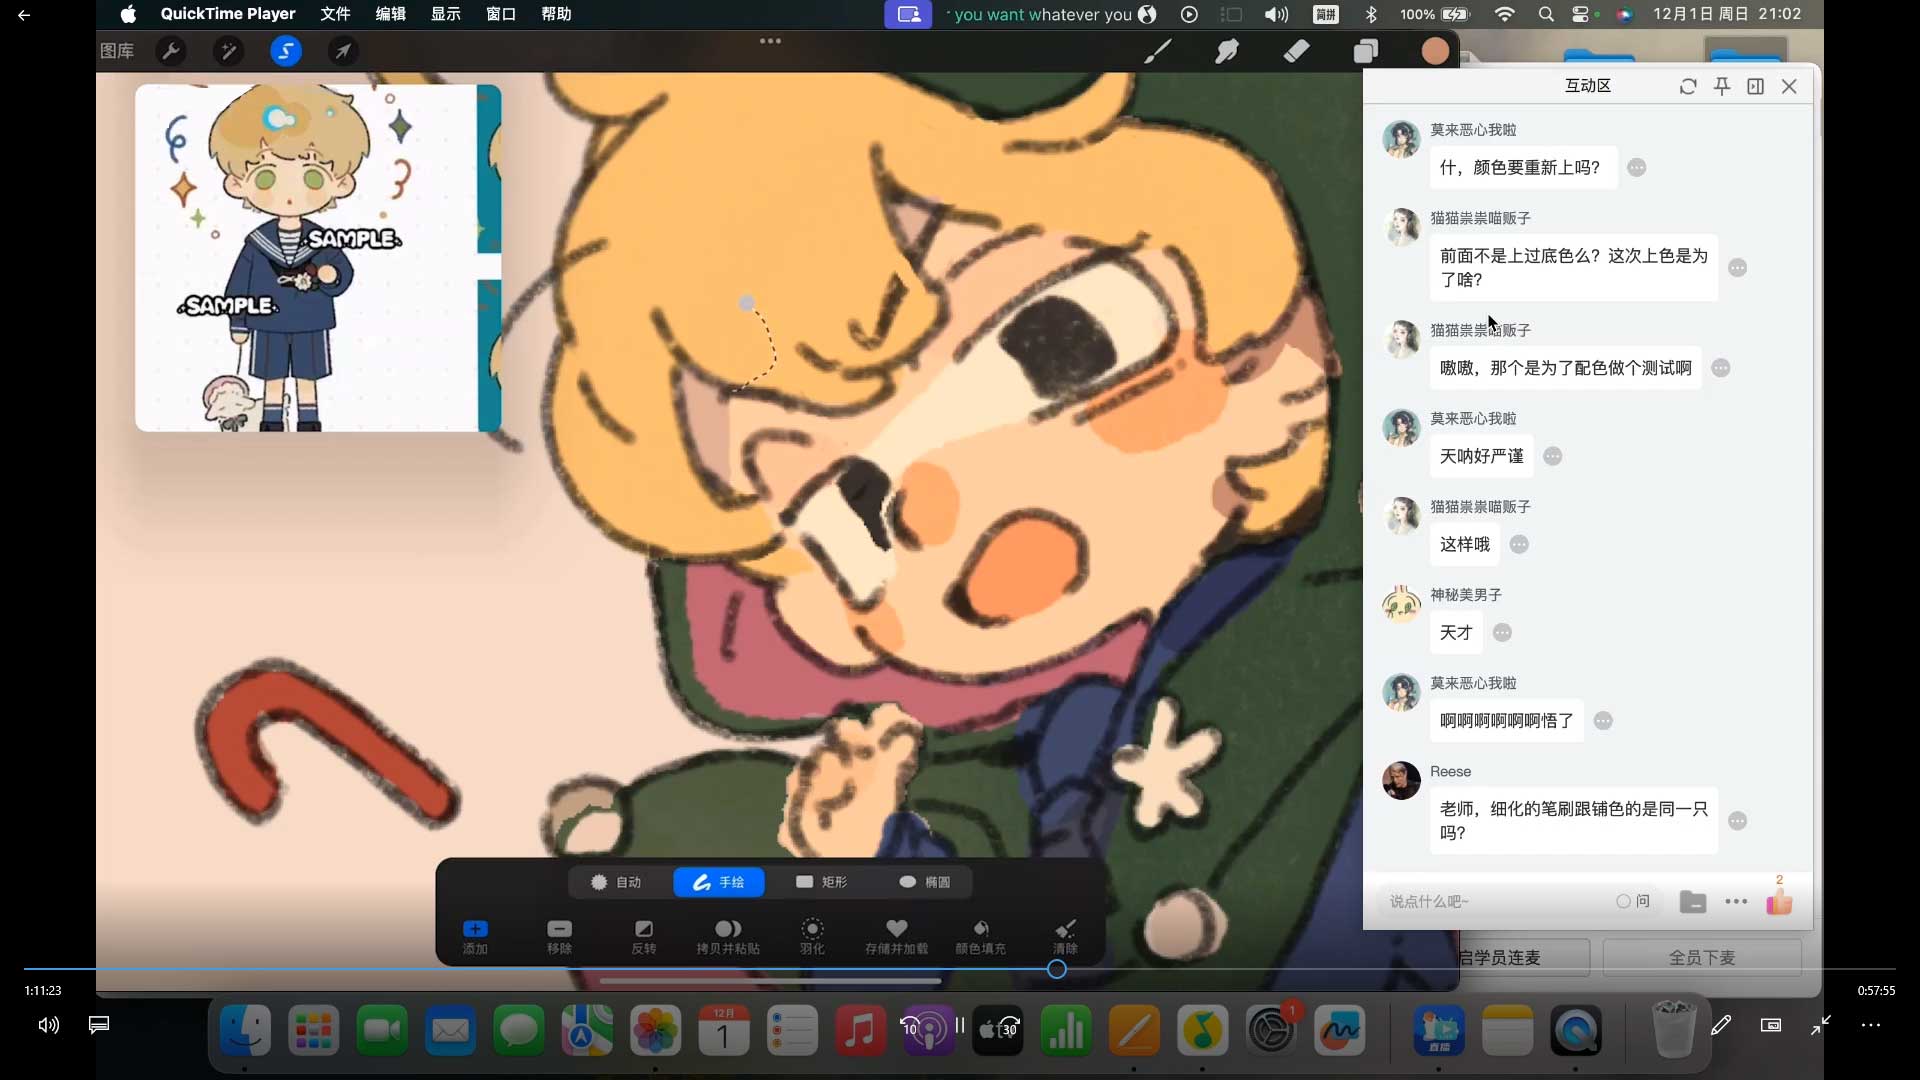Select the arrow Transform tool
Screen dimensions: 1920x1080
tap(343, 51)
